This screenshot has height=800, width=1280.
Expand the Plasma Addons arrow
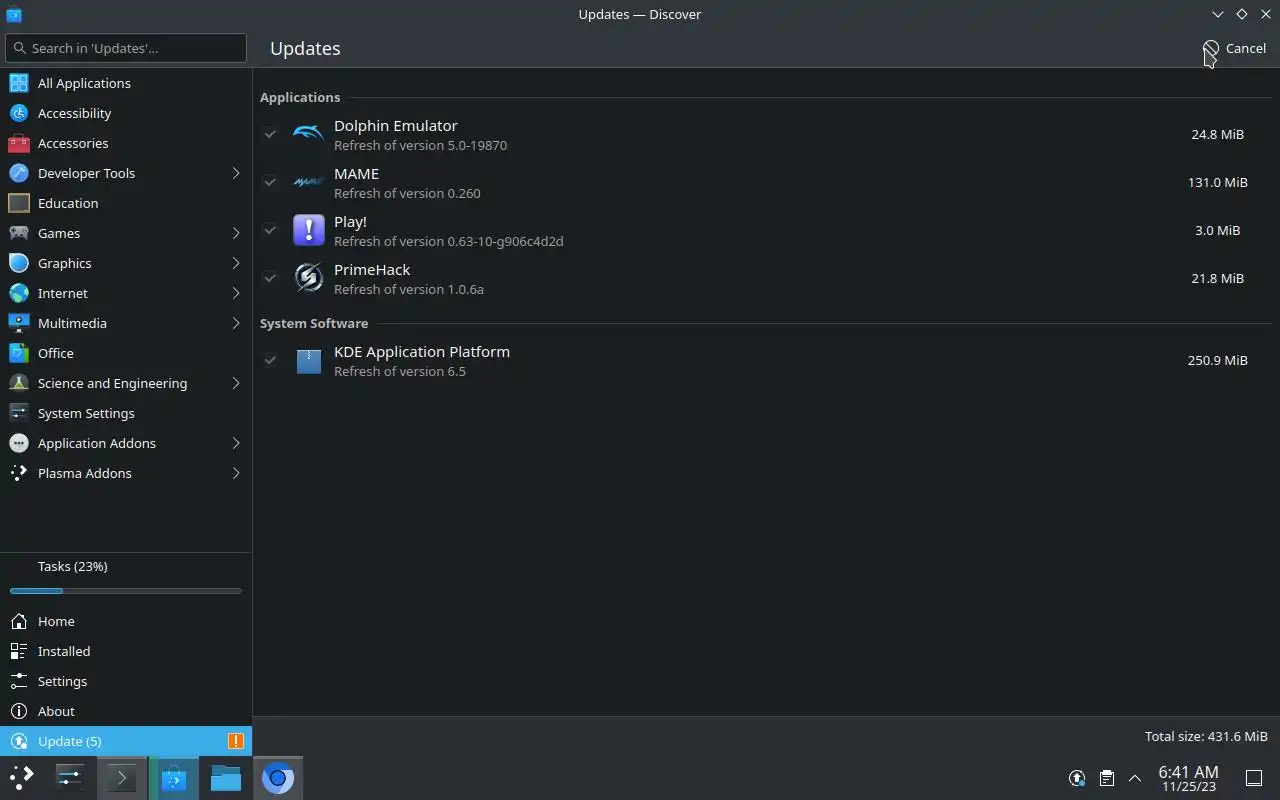click(x=236, y=473)
